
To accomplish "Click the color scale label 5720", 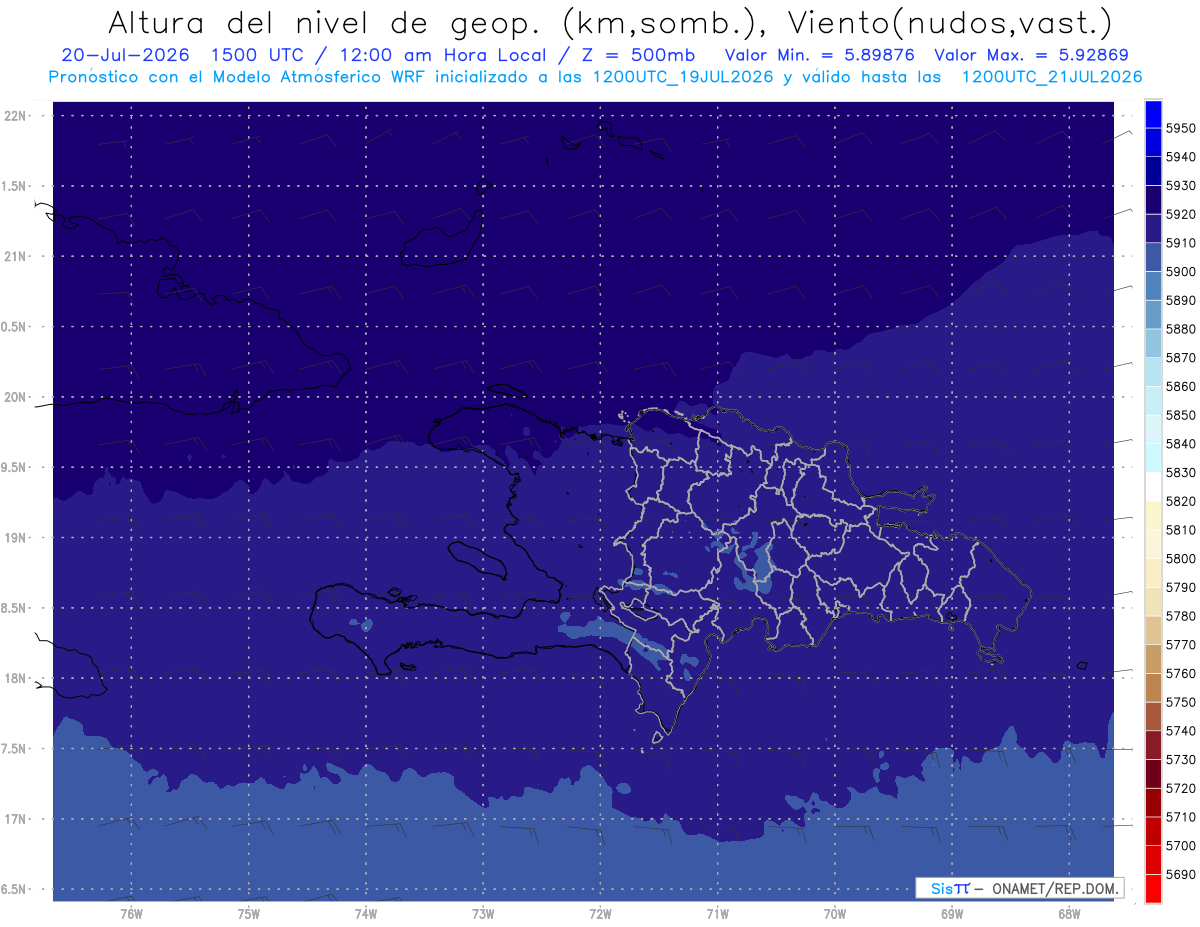I will (x=1180, y=789).
